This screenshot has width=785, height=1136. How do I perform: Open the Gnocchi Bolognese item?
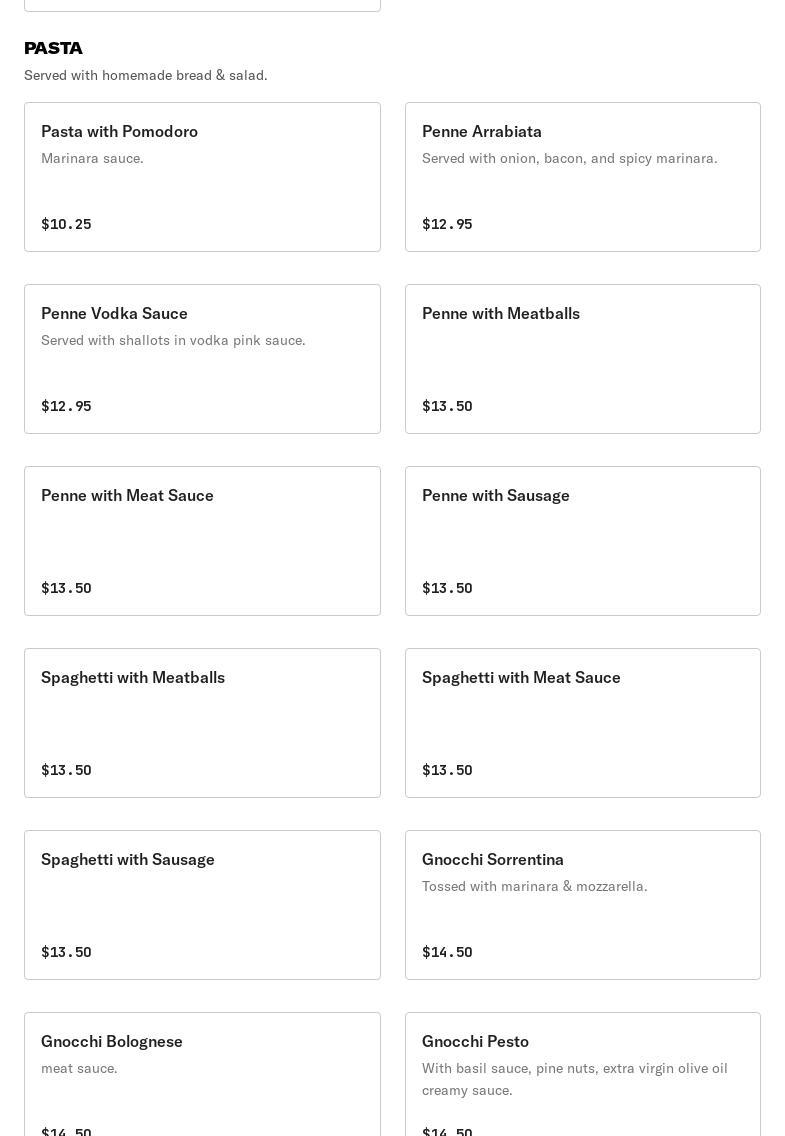pyautogui.click(x=202, y=1075)
